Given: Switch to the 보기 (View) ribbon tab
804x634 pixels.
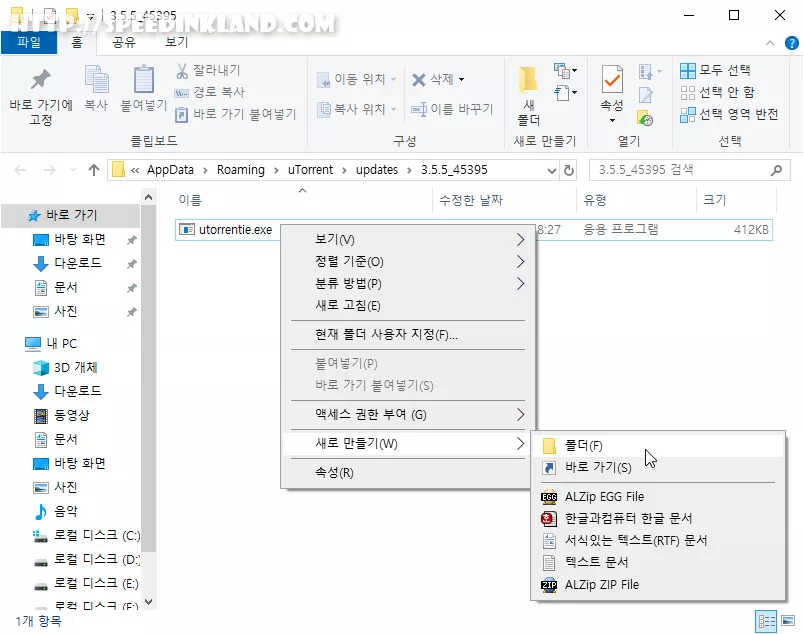Looking at the screenshot, I should pos(176,42).
